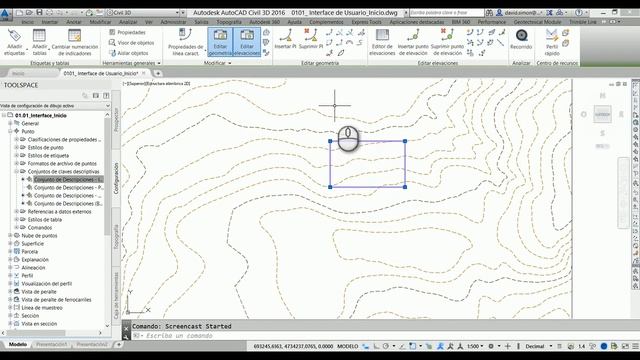Select the Aislar objetos tool
This screenshot has width=640, height=360.
129,53
